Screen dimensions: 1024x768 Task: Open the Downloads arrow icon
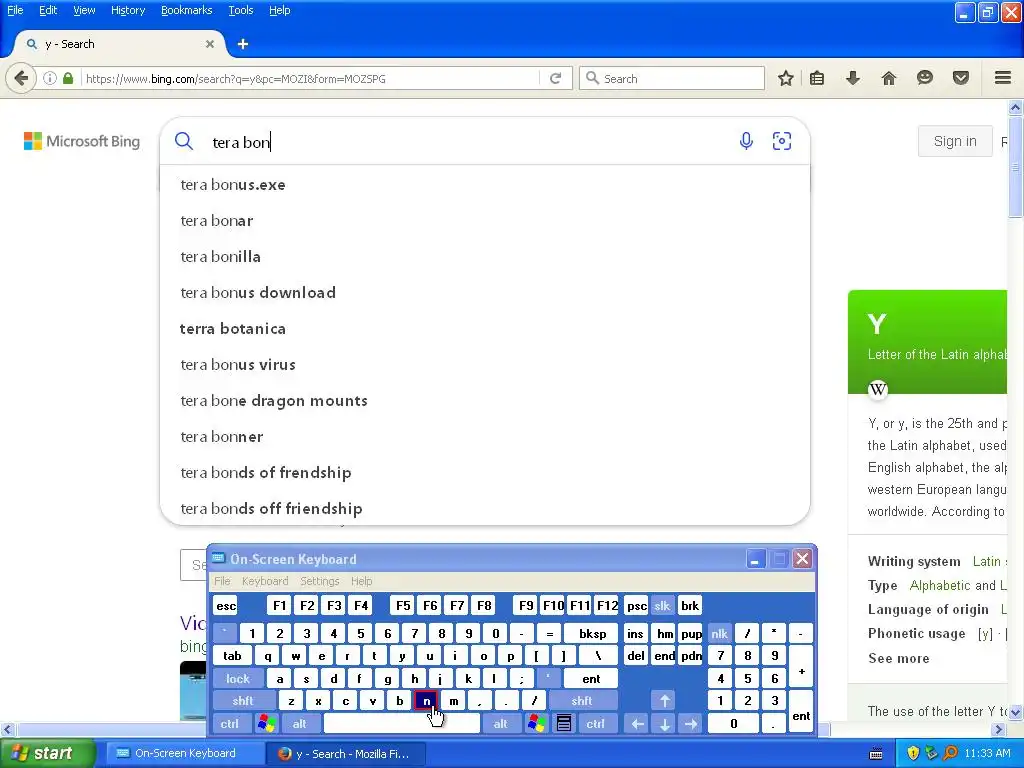(853, 78)
